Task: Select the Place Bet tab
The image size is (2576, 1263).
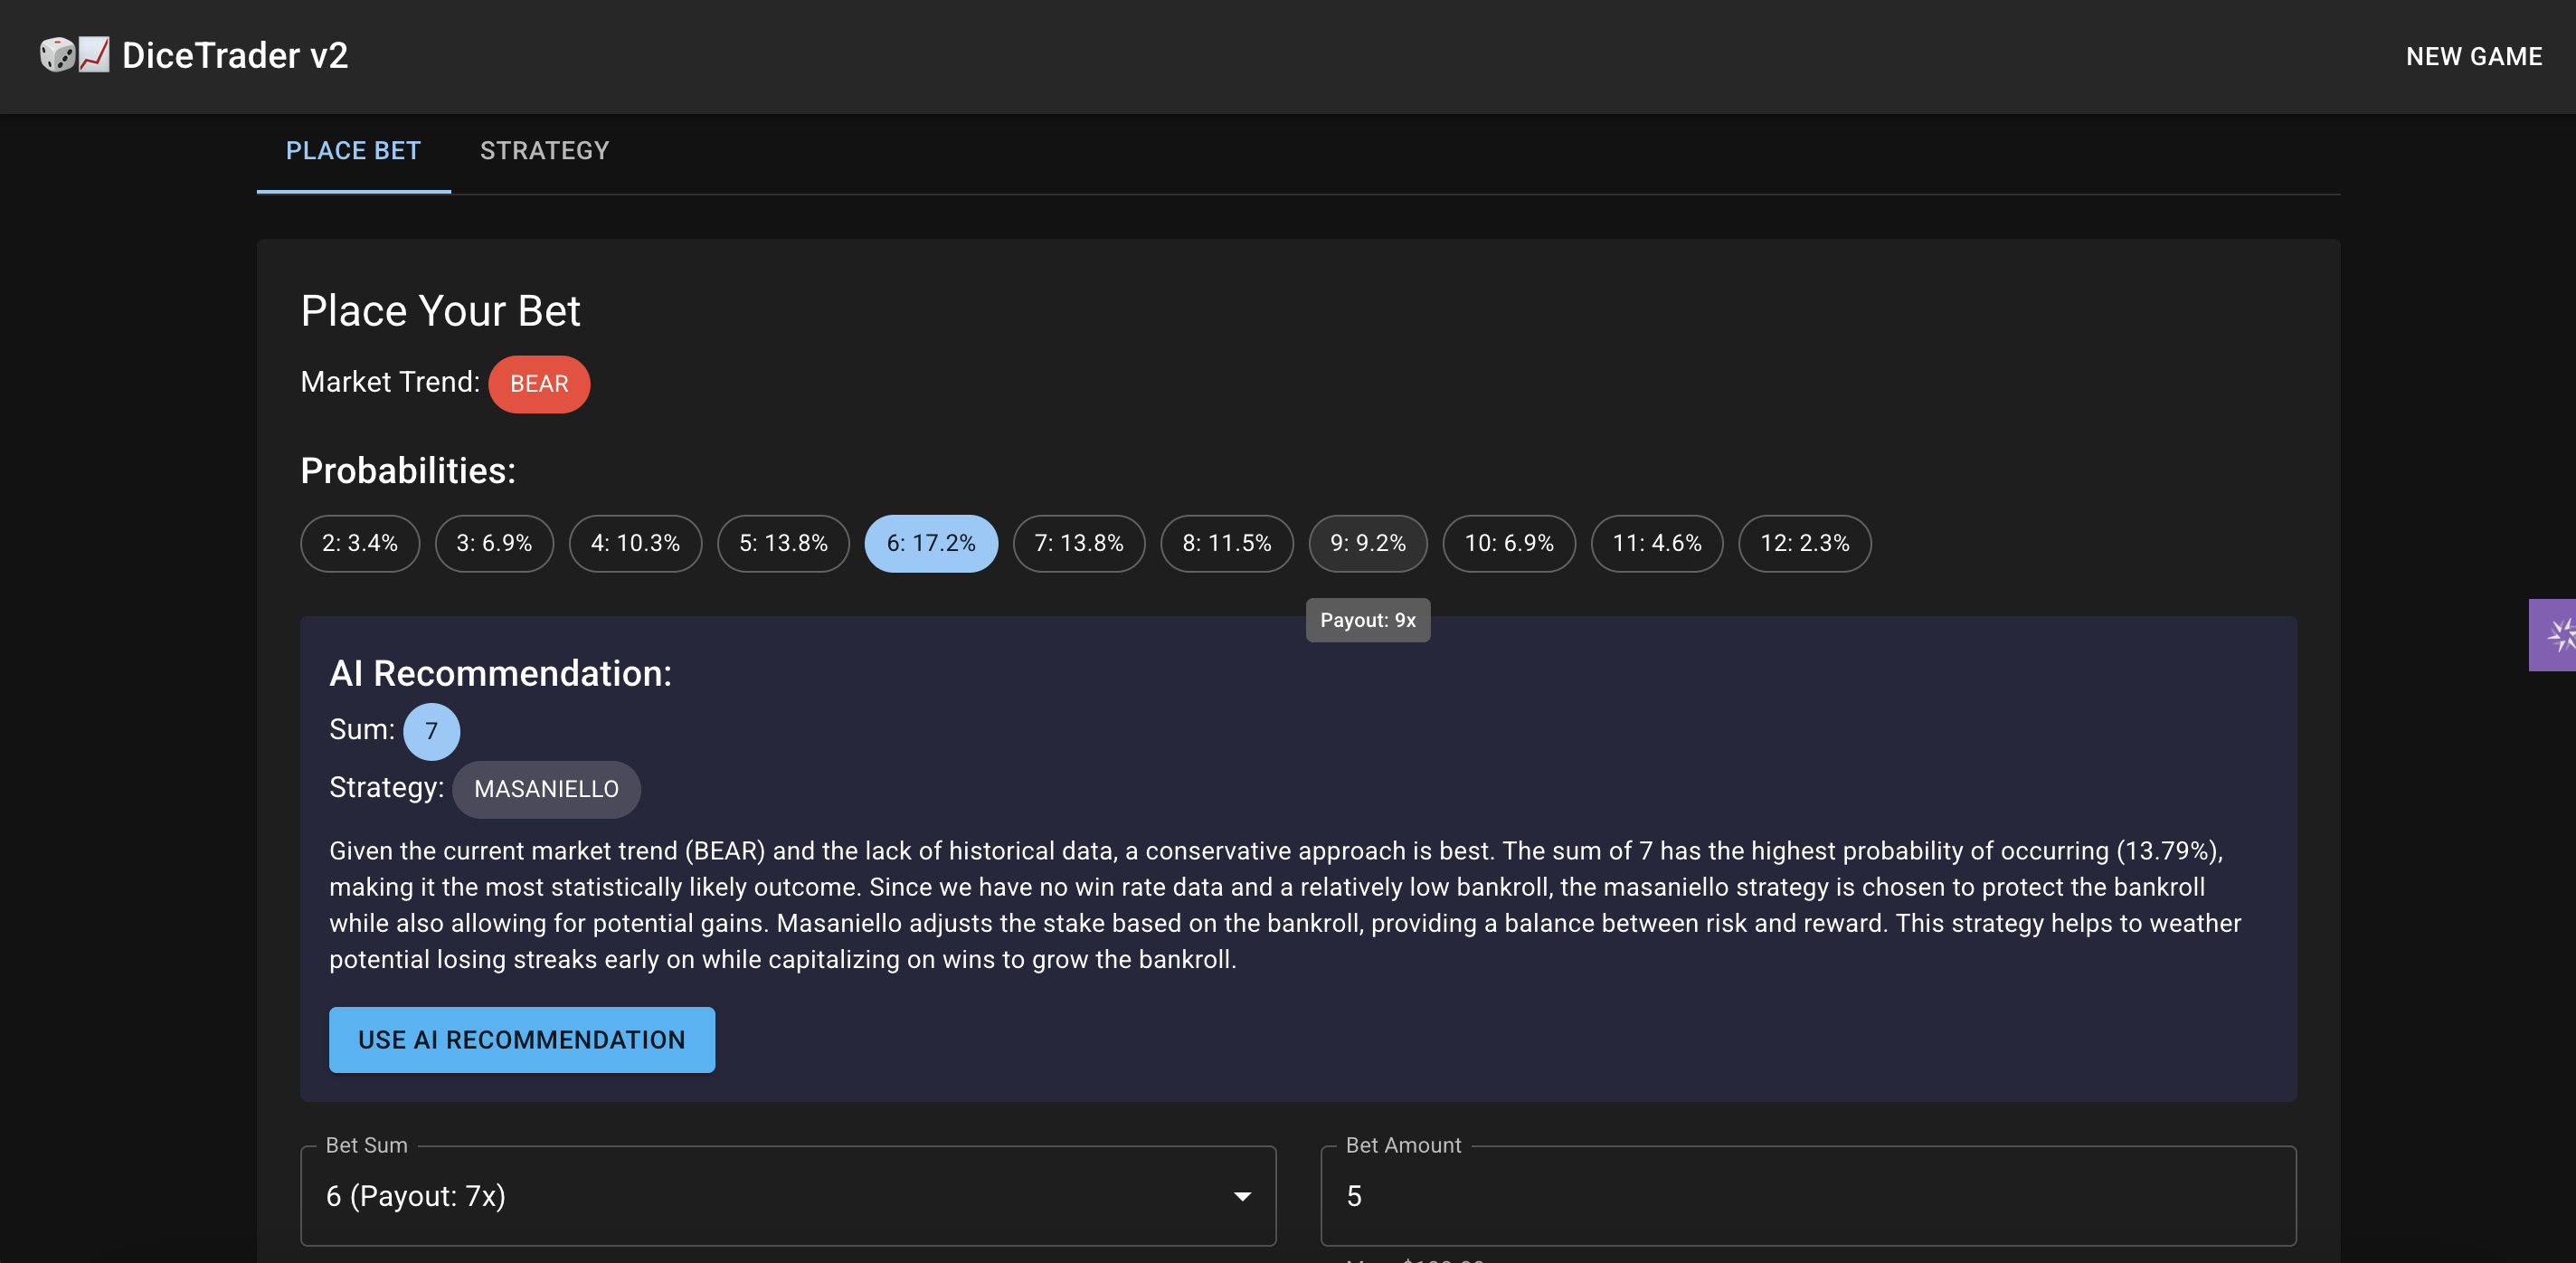Action: [x=353, y=151]
